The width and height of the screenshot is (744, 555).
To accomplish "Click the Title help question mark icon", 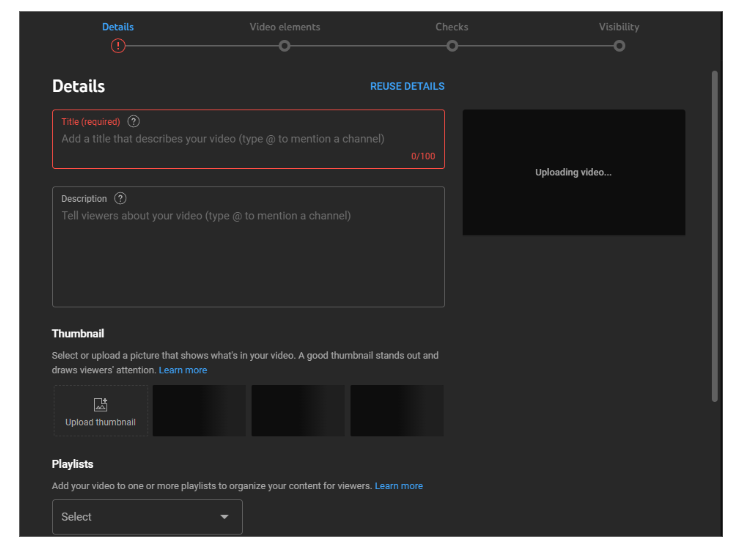I will pos(134,121).
